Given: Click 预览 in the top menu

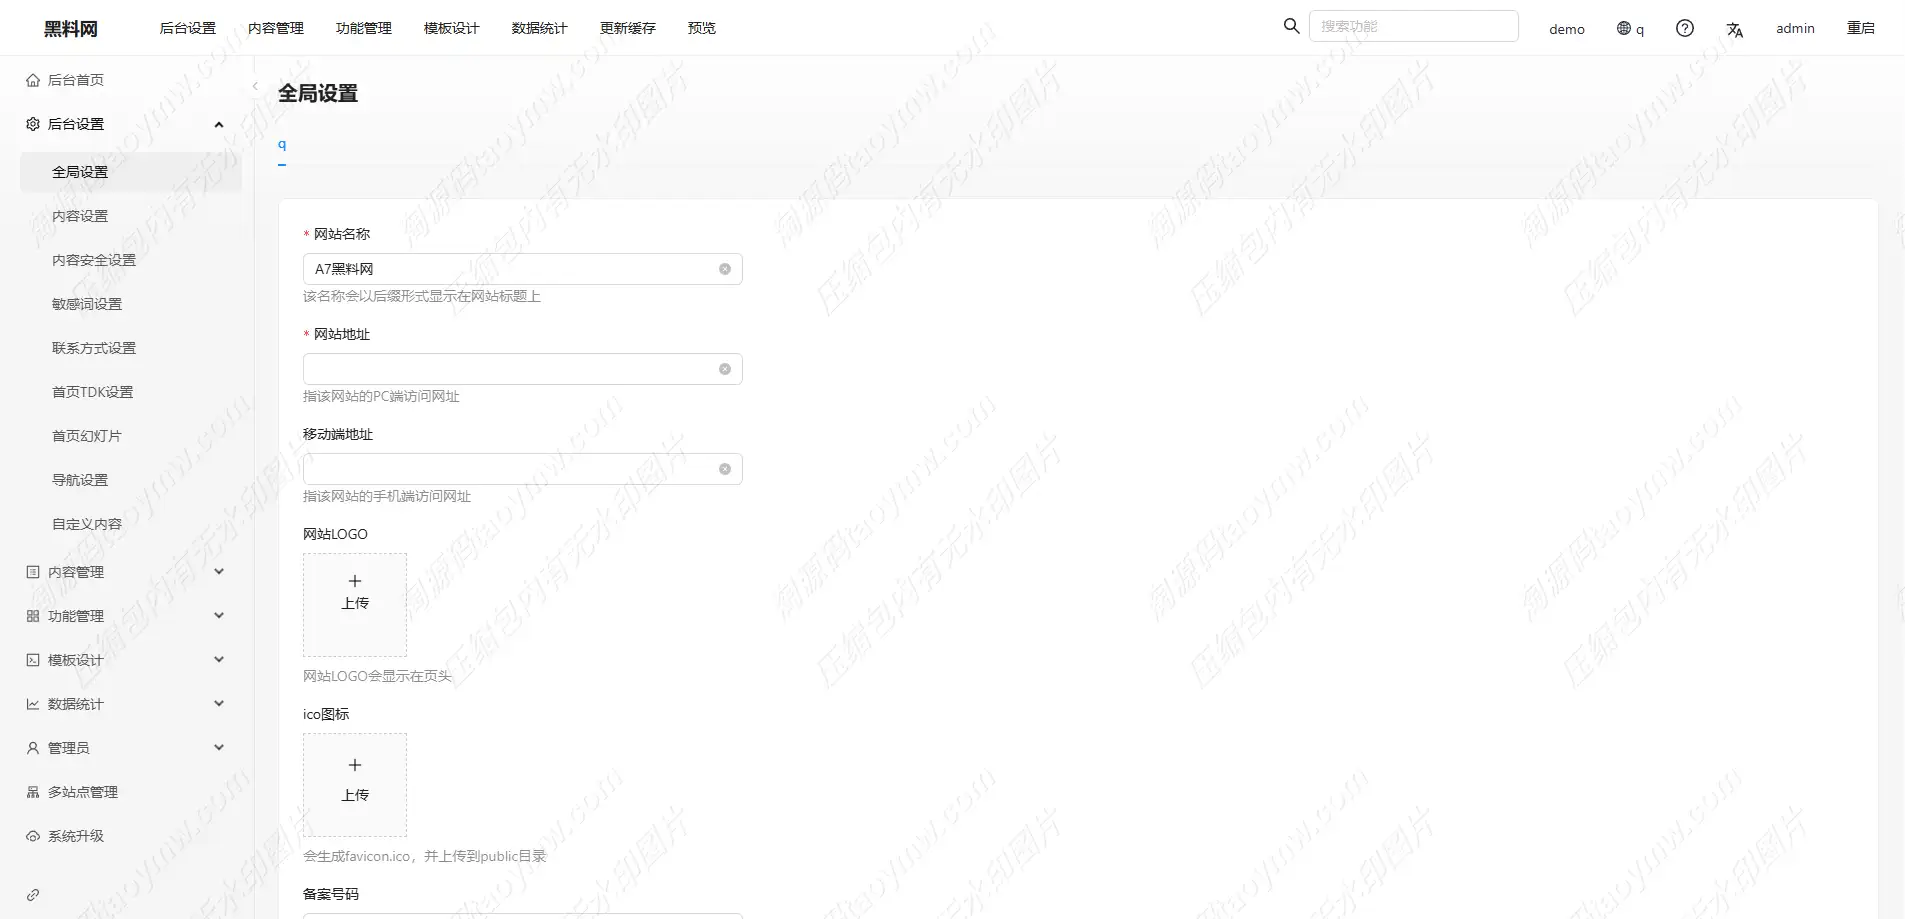Looking at the screenshot, I should [x=702, y=28].
